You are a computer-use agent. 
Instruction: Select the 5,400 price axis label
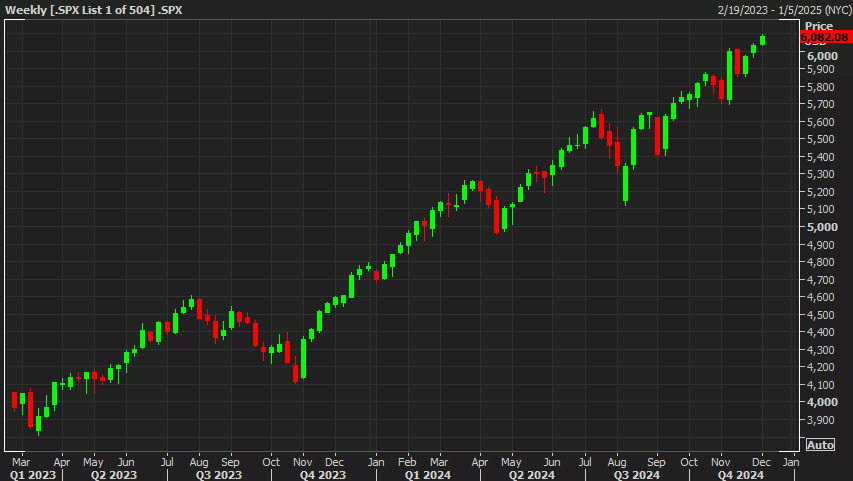[821, 157]
